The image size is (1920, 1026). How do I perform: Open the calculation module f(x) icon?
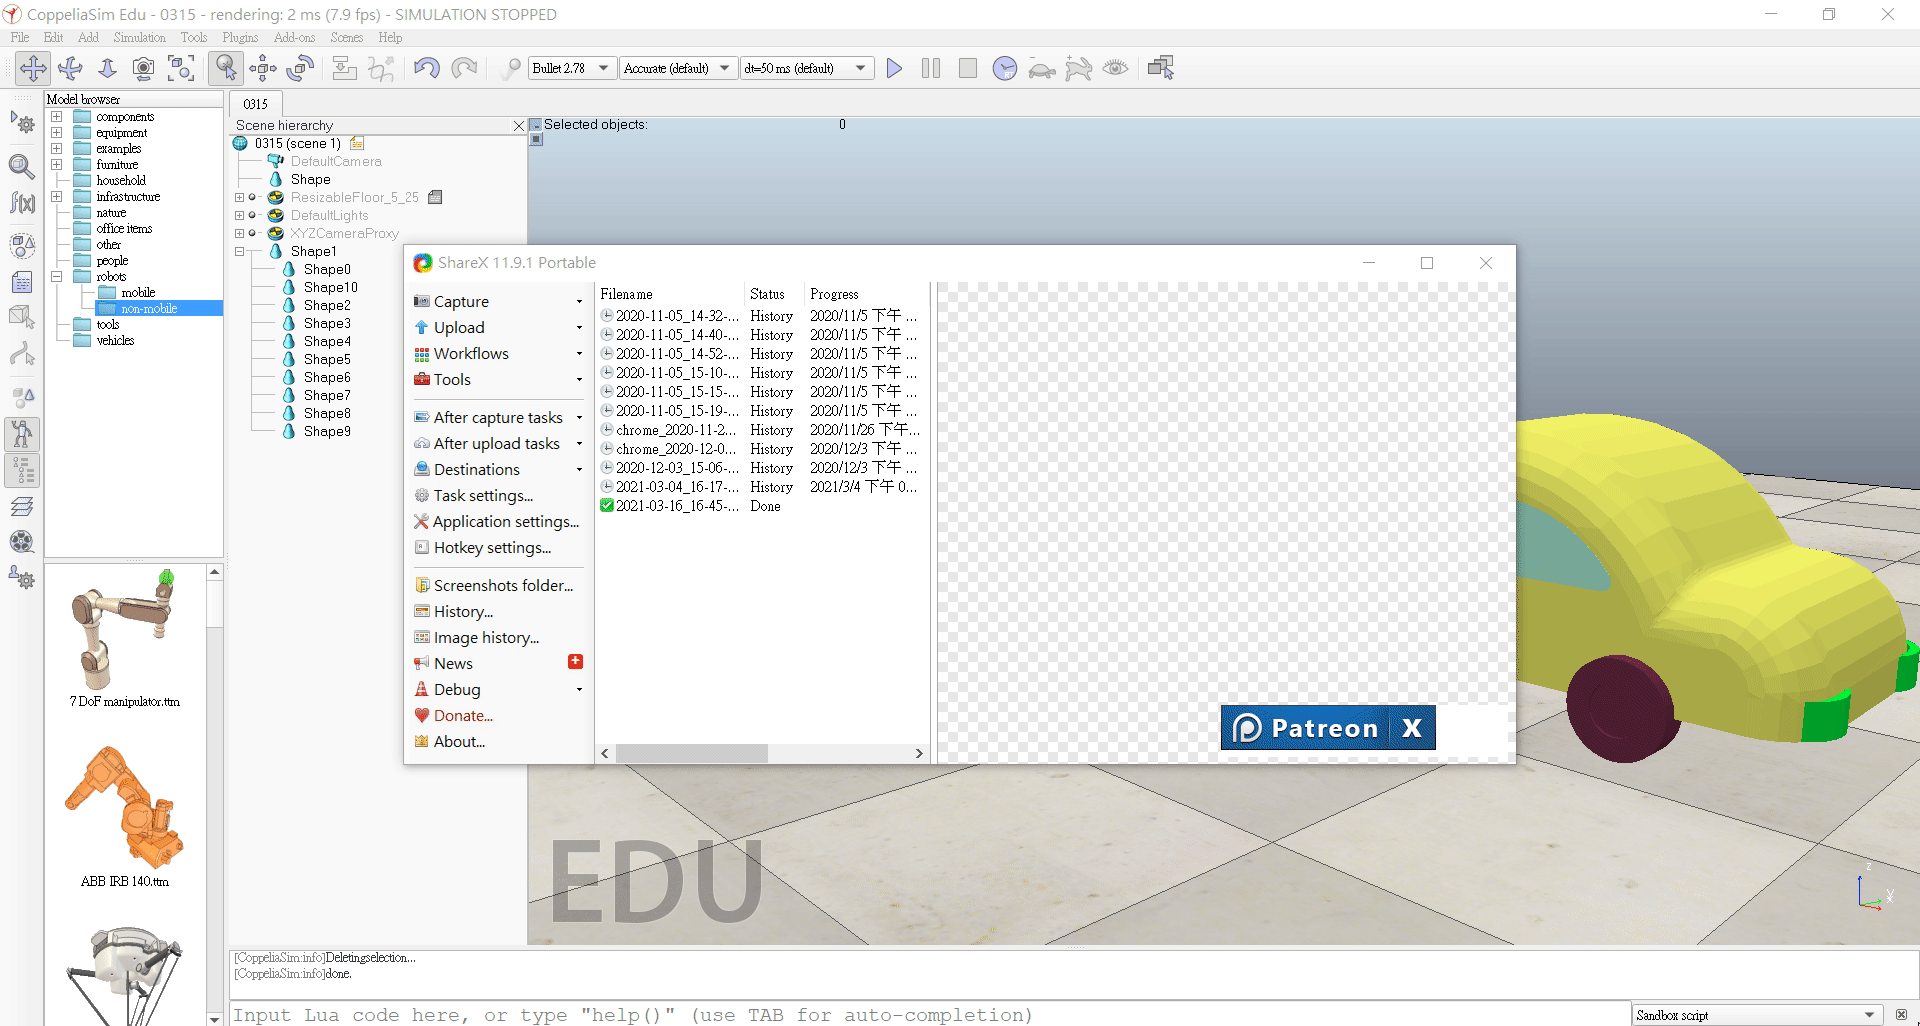click(22, 203)
